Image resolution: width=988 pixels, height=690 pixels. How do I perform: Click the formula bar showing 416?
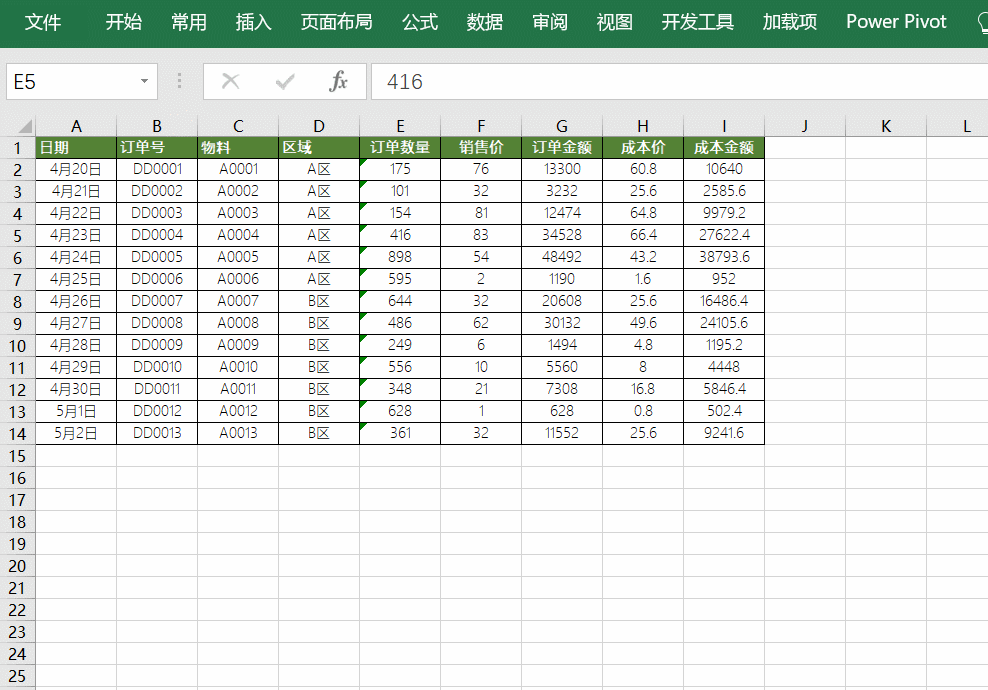pos(679,81)
